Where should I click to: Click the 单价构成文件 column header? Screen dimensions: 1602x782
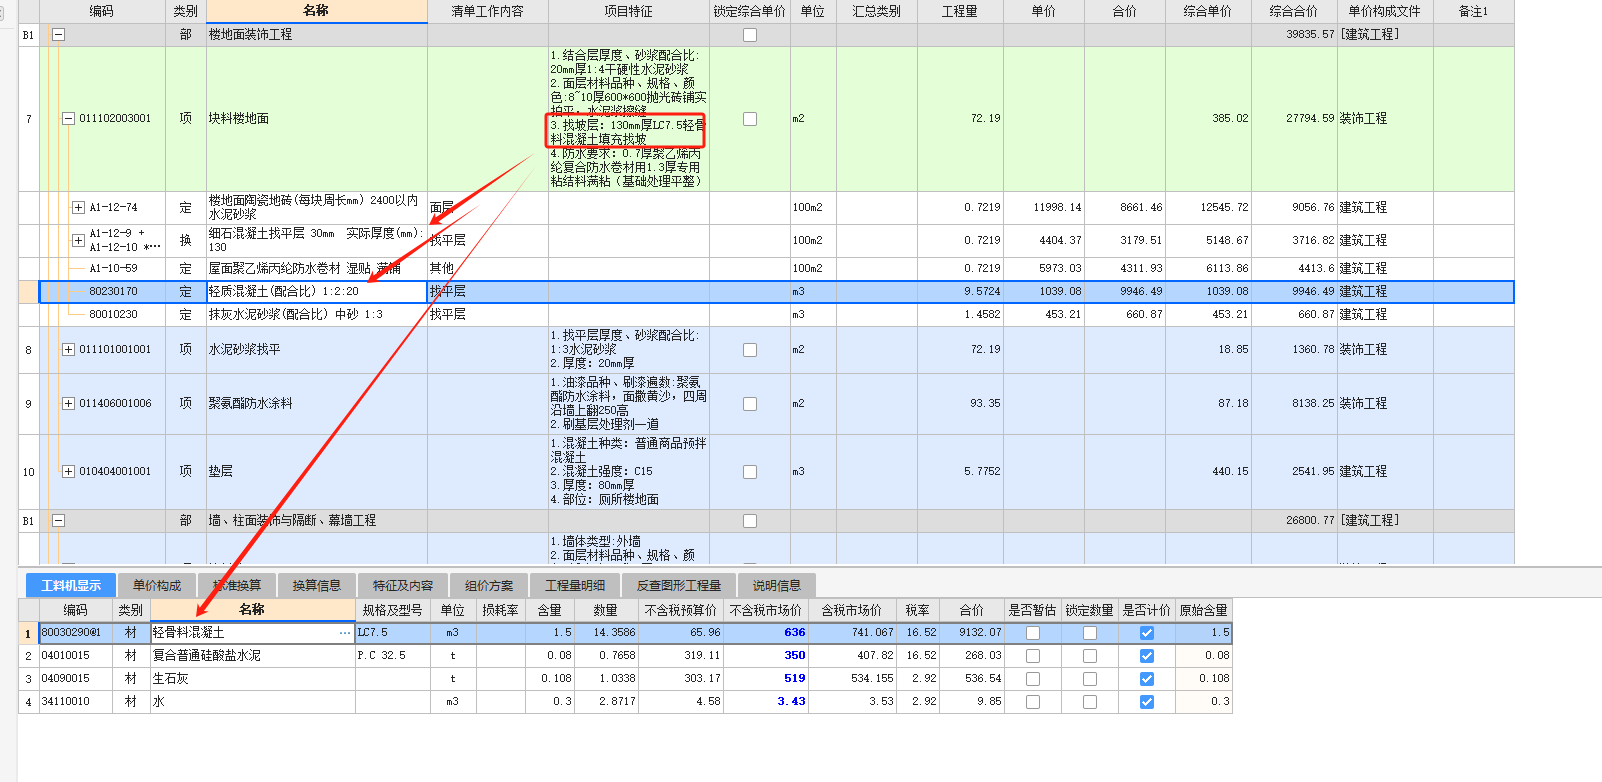1385,11
